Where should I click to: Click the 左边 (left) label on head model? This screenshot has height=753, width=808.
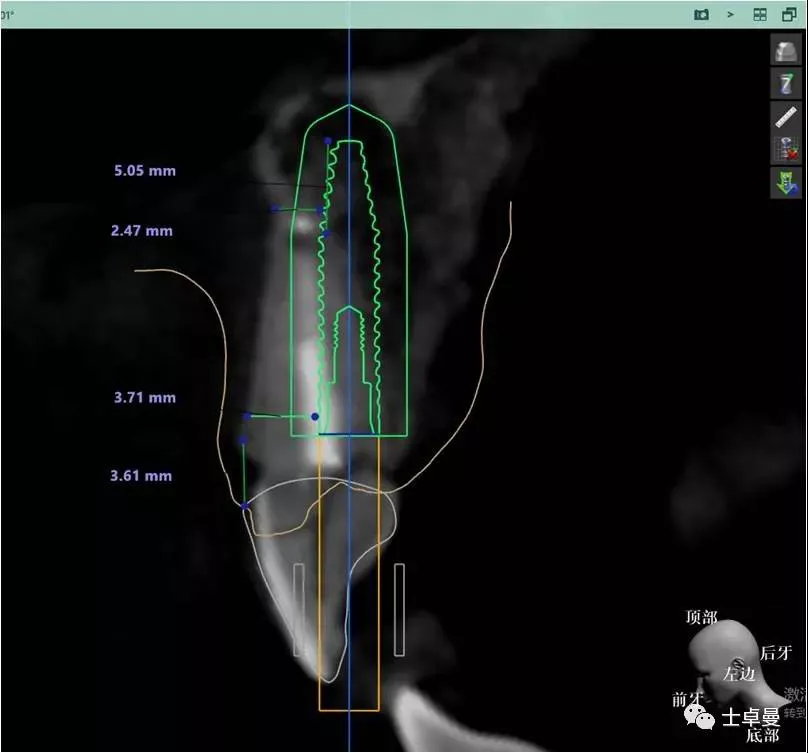pyautogui.click(x=739, y=674)
